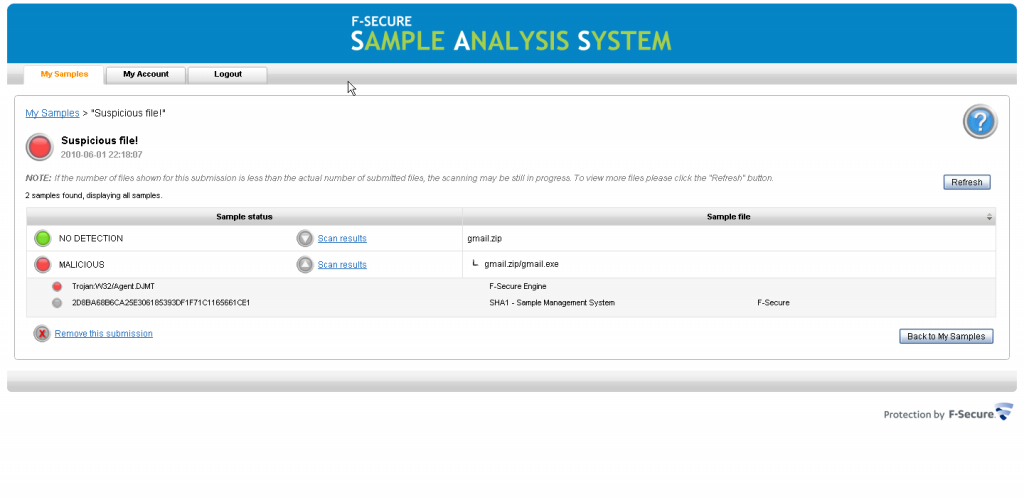Select the SHA1 hash 2D8BA68B6CA25E... text
The height and width of the screenshot is (502, 1024).
[161, 303]
